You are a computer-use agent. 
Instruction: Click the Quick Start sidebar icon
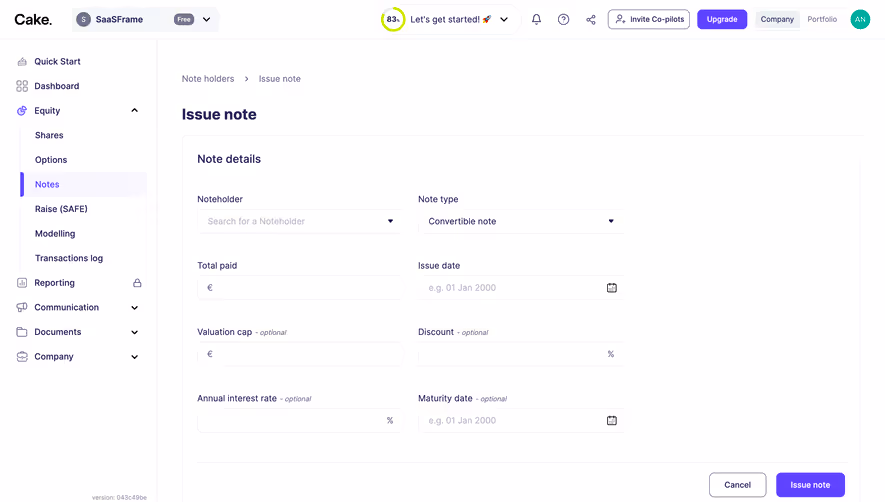click(22, 62)
